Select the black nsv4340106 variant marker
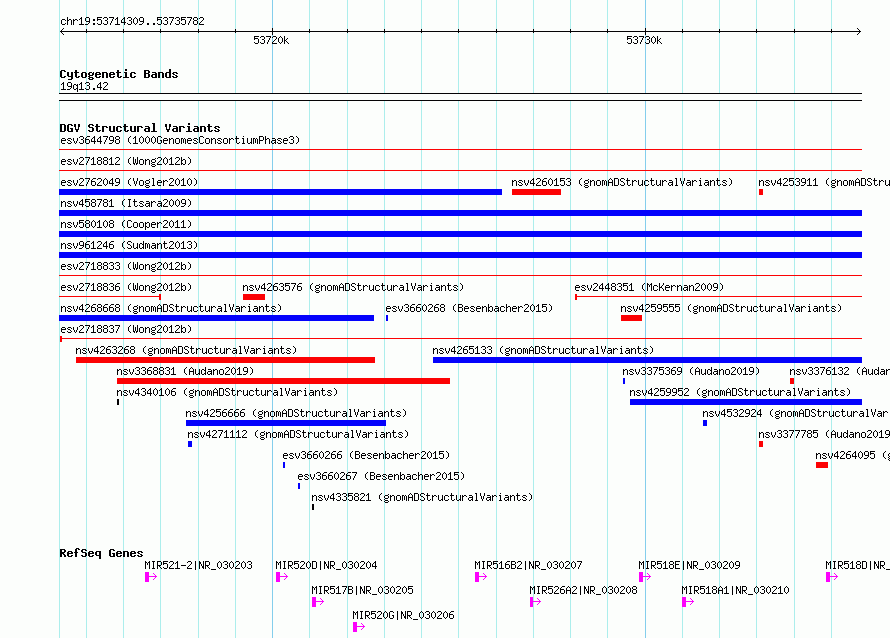Image resolution: width=890 pixels, height=638 pixels. tap(118, 402)
